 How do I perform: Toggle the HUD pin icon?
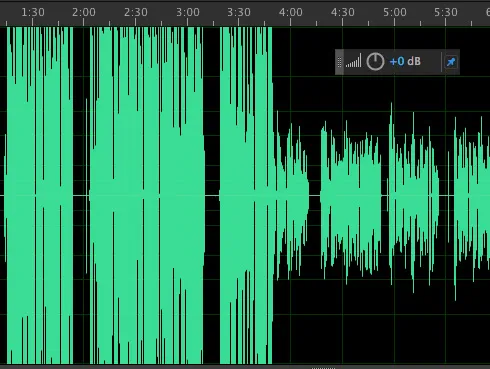(x=451, y=62)
